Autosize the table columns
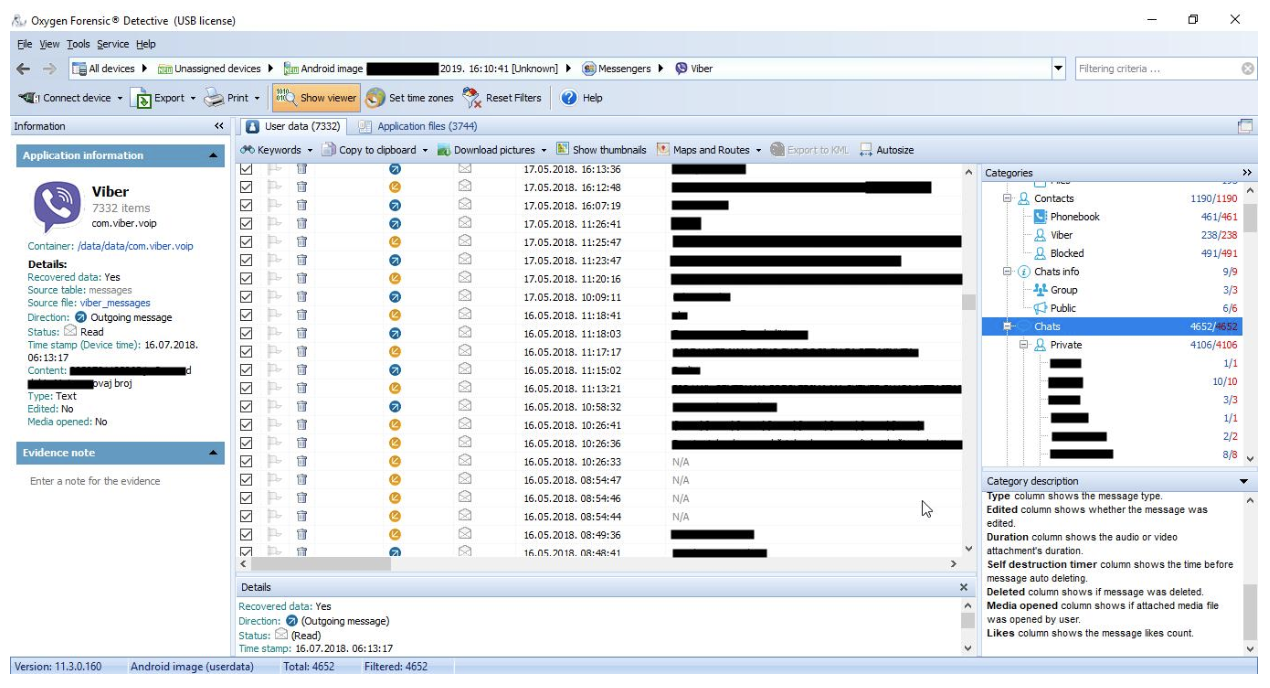Screen dimensions: 1270x688 click(x=886, y=150)
